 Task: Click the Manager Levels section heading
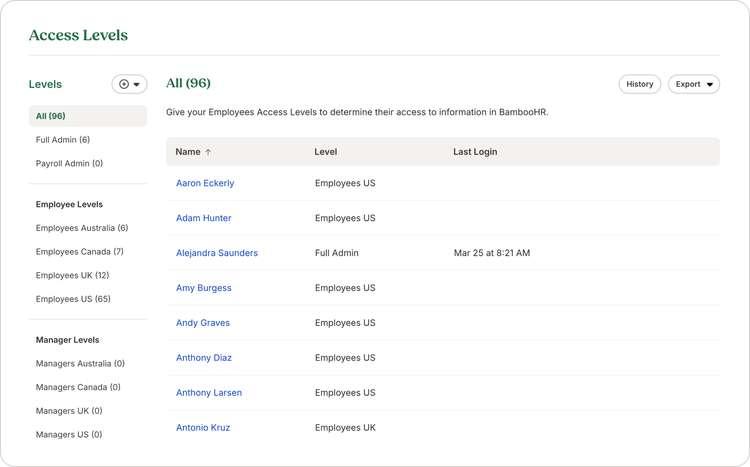[67, 340]
